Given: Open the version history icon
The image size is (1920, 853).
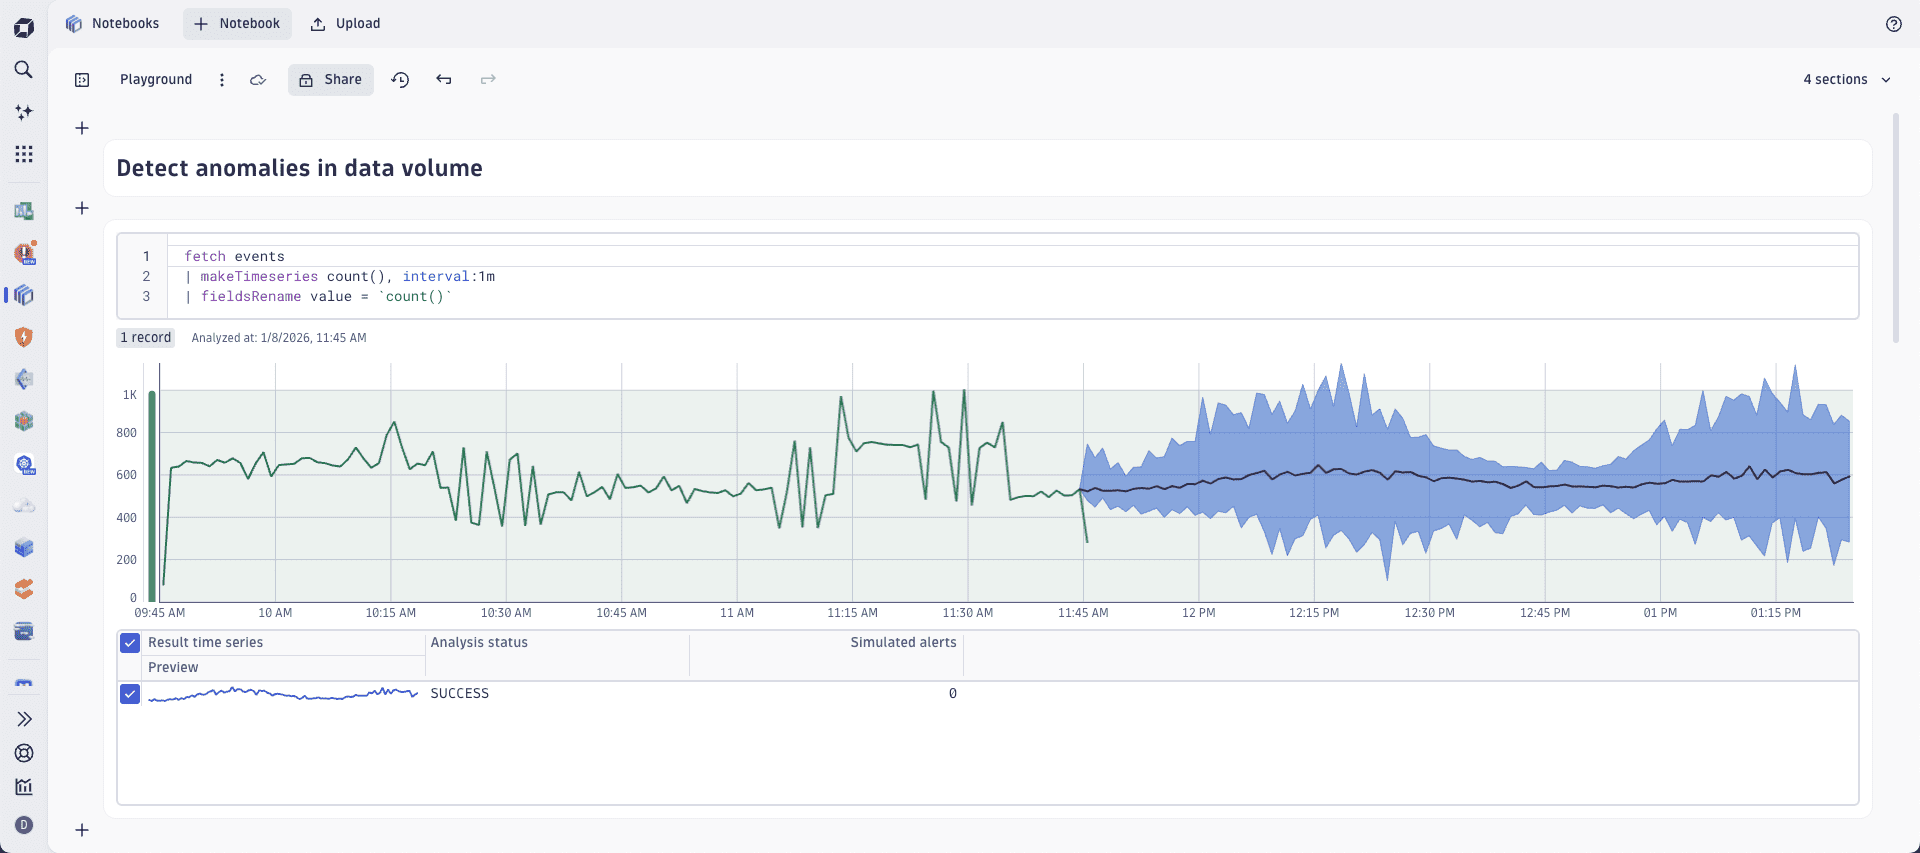Looking at the screenshot, I should click(400, 80).
